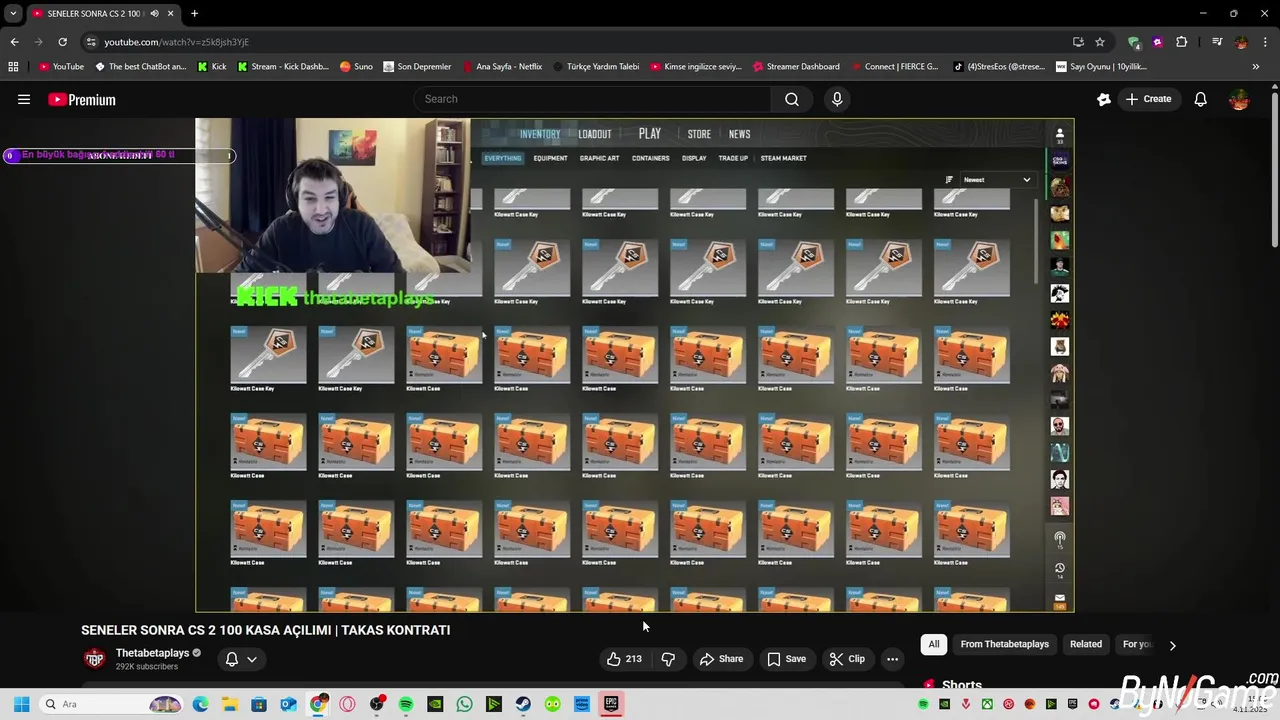Reload the page in the browser toolbar
The image size is (1280, 720).
62,42
